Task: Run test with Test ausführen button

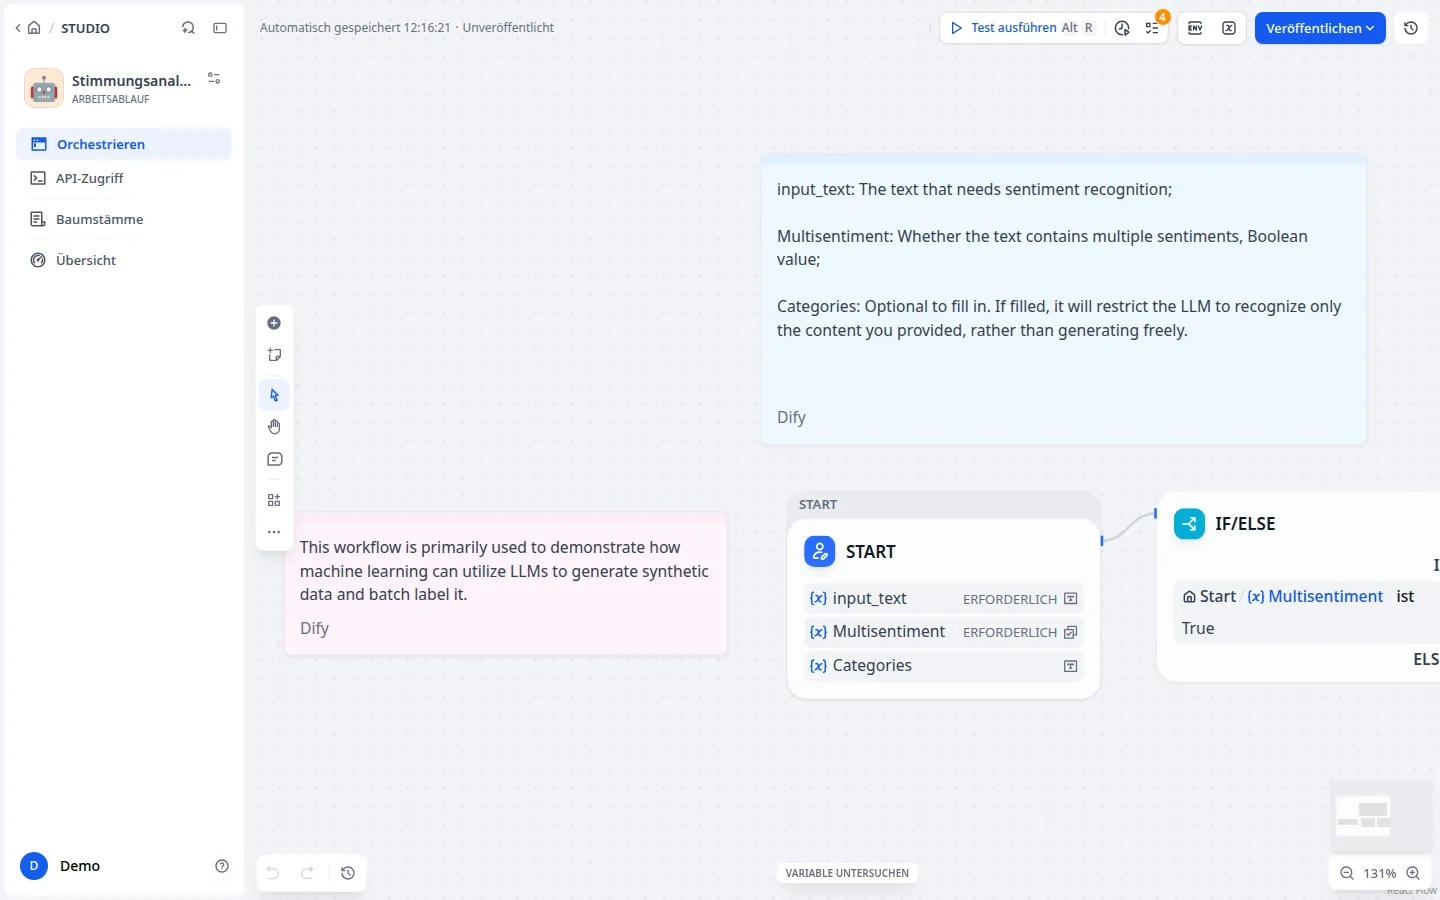Action: coord(1022,28)
